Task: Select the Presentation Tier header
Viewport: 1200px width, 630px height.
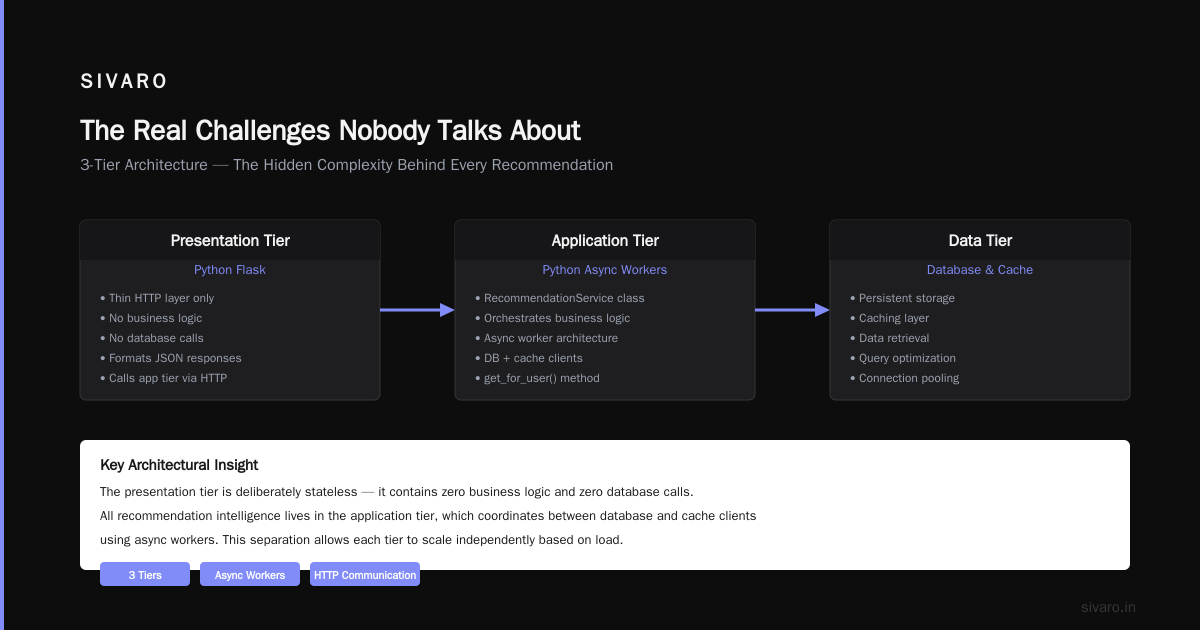Action: click(x=230, y=240)
